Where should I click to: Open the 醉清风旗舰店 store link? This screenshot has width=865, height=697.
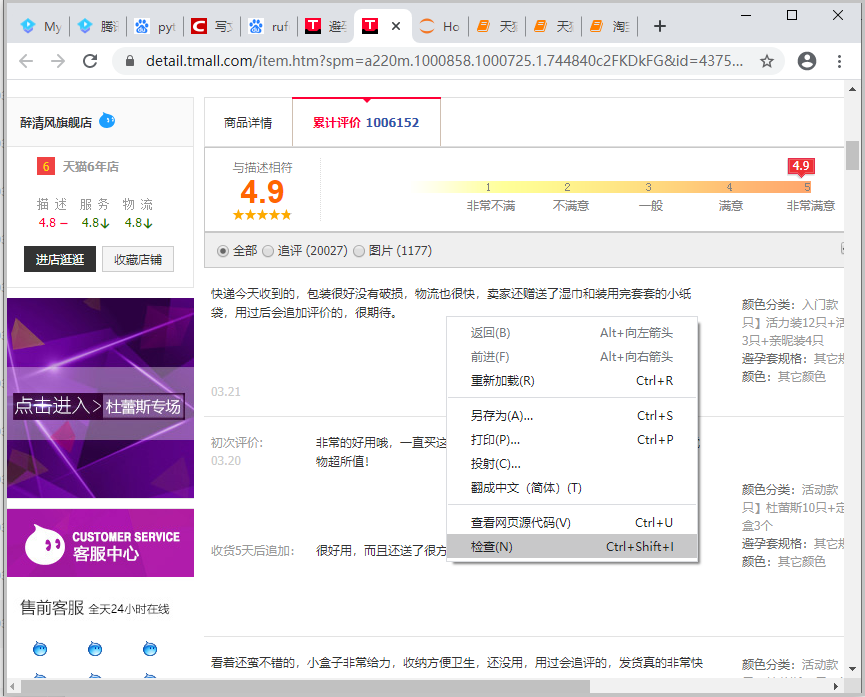pos(56,123)
